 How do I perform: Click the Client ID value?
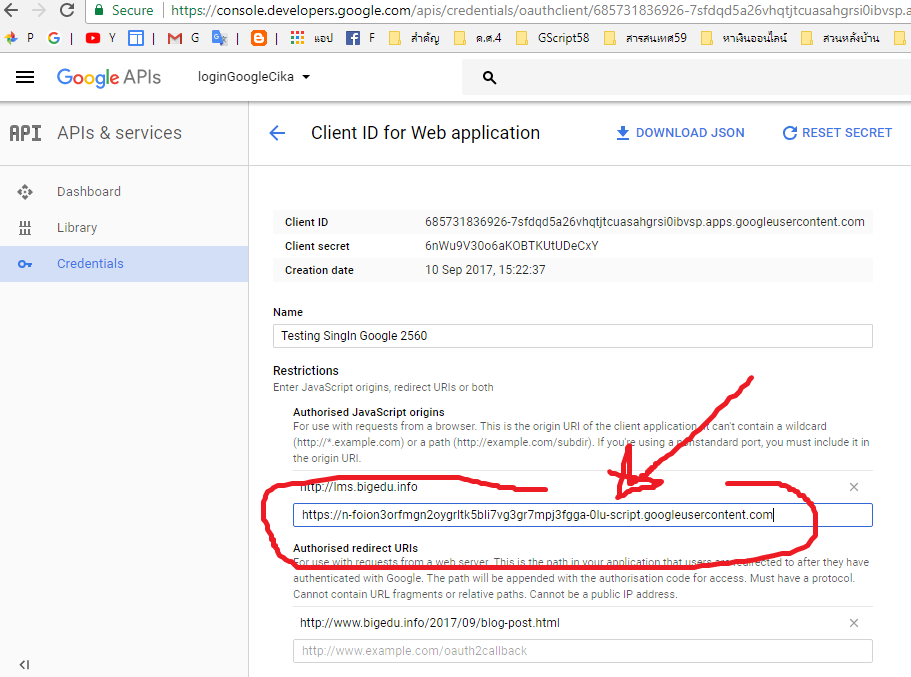[644, 222]
